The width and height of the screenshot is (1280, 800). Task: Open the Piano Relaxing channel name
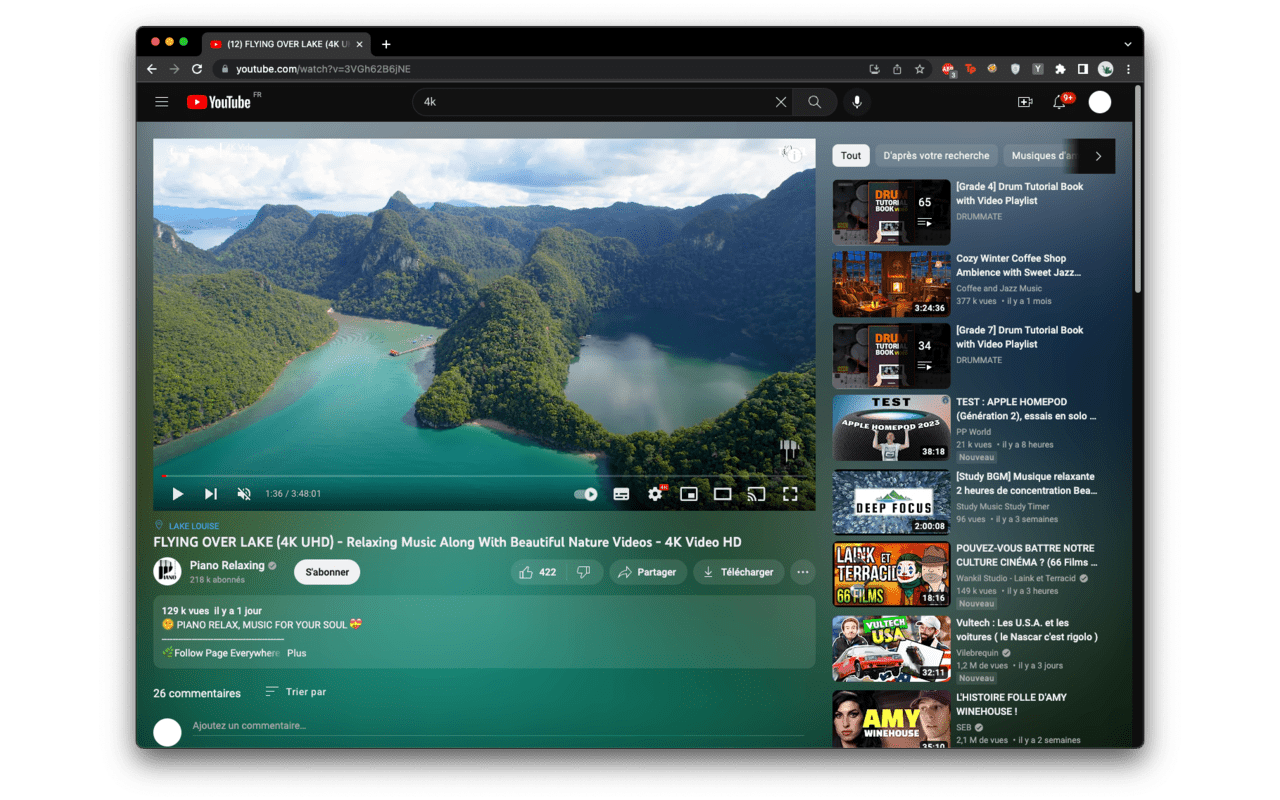coord(227,565)
